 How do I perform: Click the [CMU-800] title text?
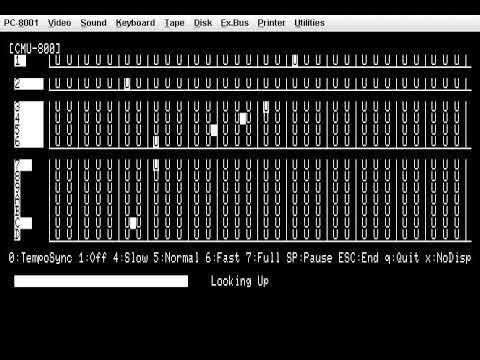35,49
